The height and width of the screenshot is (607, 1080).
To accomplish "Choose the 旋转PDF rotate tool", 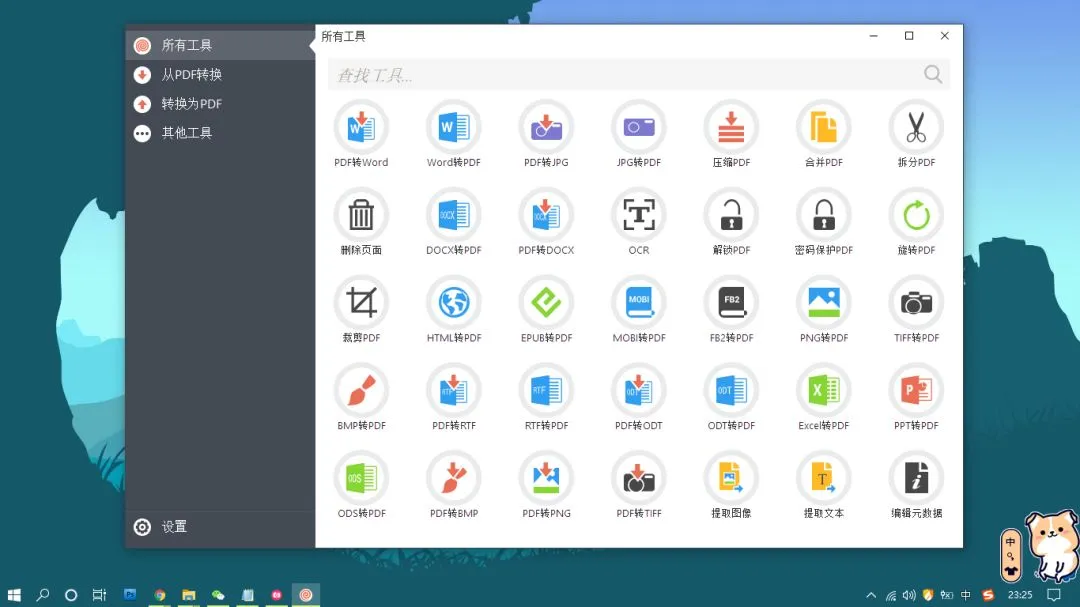I will (916, 223).
